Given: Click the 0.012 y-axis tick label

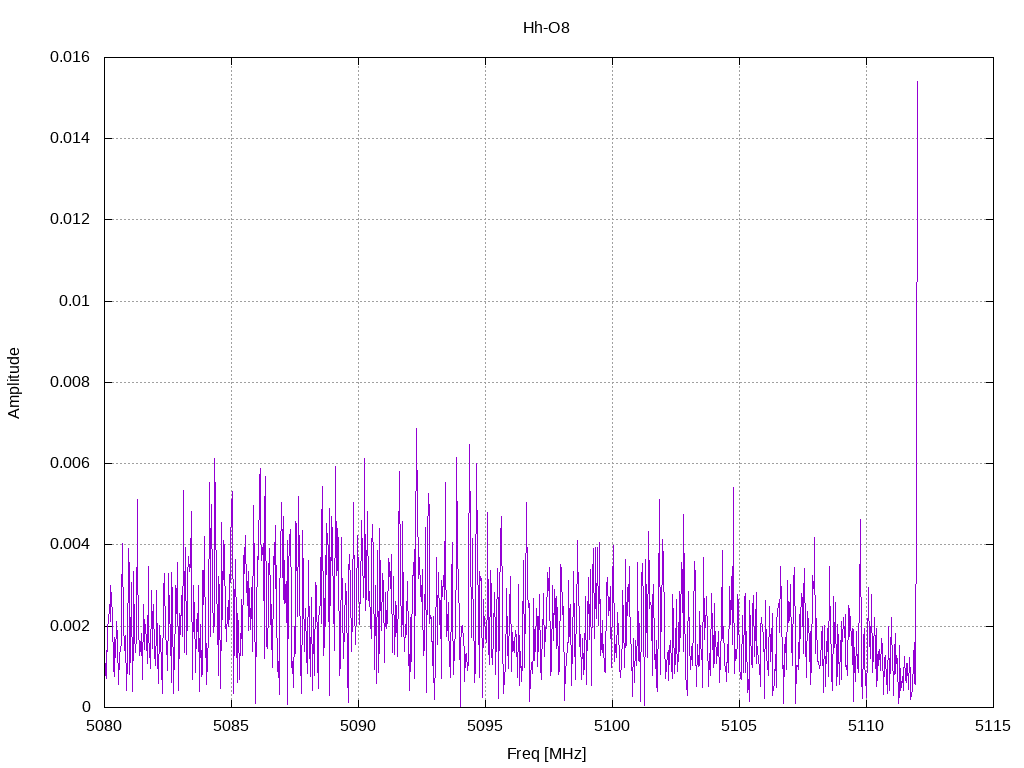Looking at the screenshot, I should (70, 219).
